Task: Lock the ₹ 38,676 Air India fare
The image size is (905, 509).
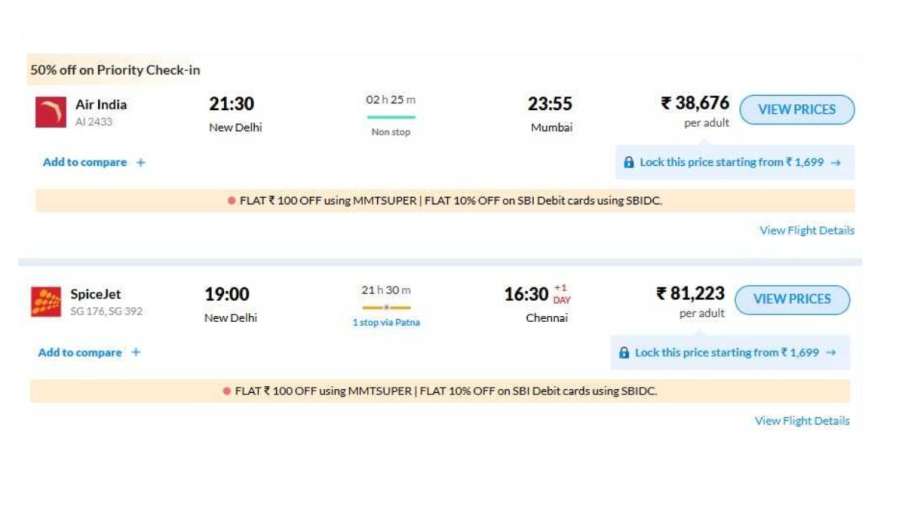Action: (734, 162)
